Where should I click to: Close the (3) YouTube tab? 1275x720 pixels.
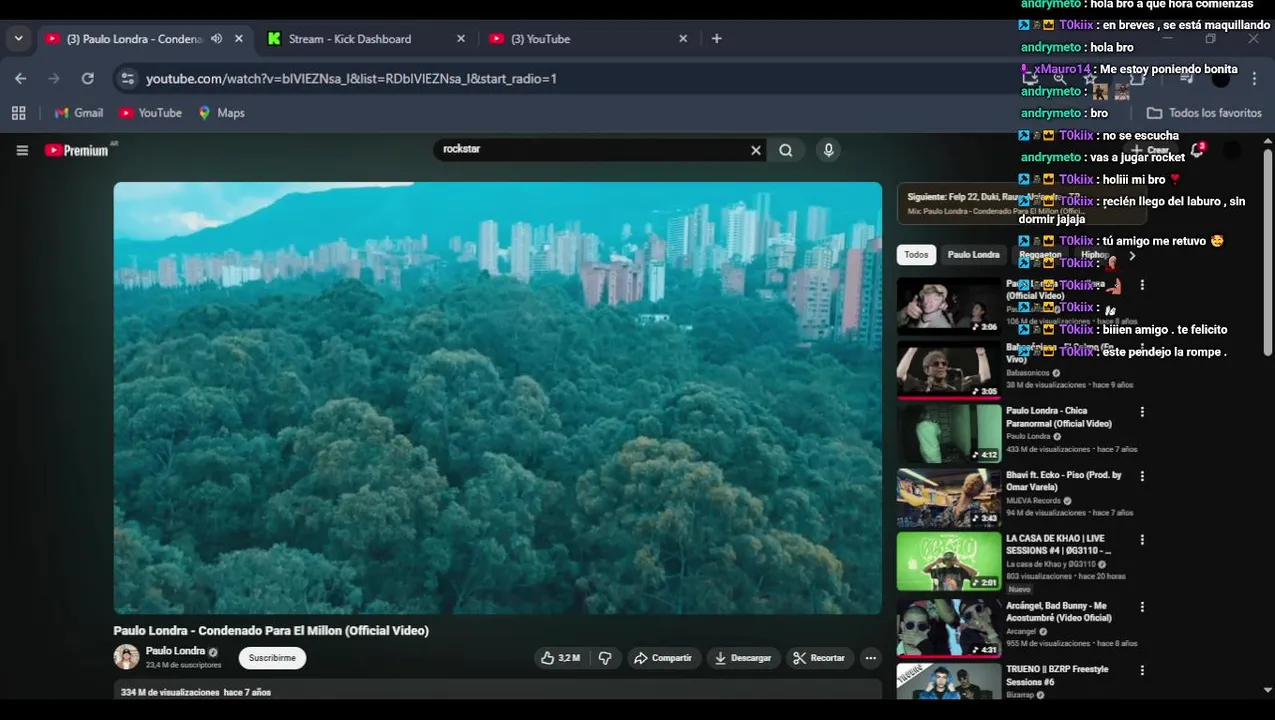tap(683, 39)
